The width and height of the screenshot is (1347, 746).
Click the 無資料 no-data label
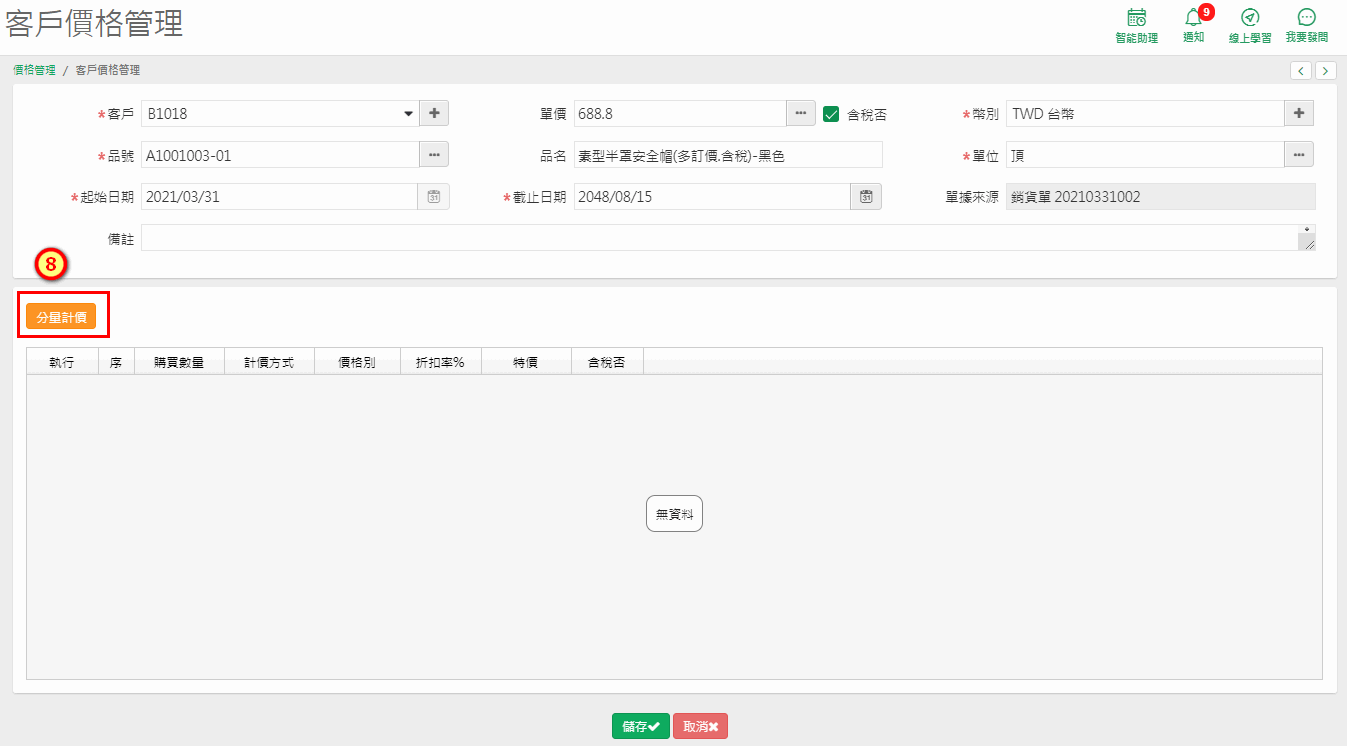pyautogui.click(x=674, y=514)
